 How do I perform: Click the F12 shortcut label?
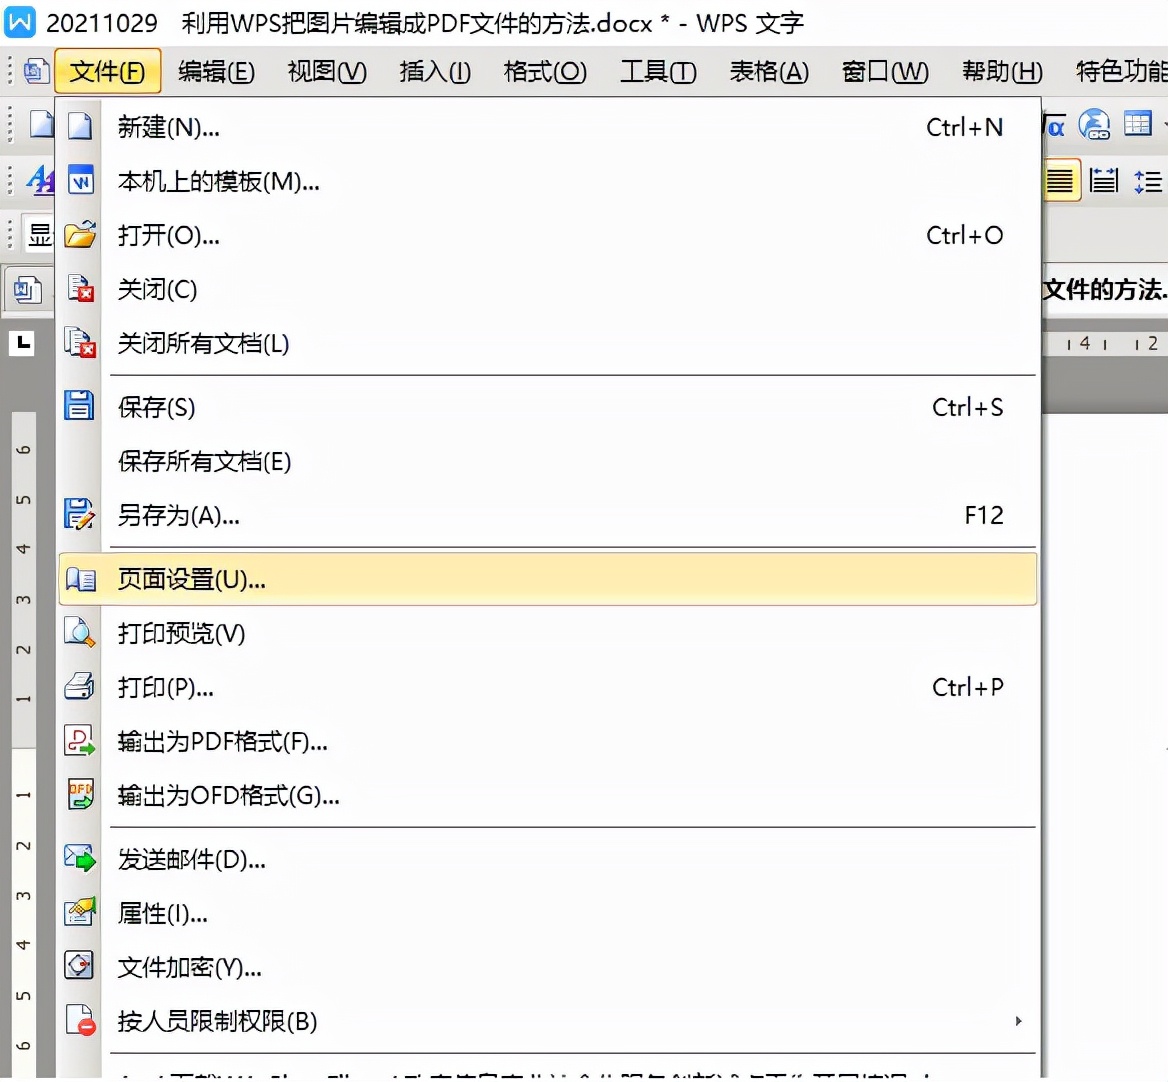984,515
